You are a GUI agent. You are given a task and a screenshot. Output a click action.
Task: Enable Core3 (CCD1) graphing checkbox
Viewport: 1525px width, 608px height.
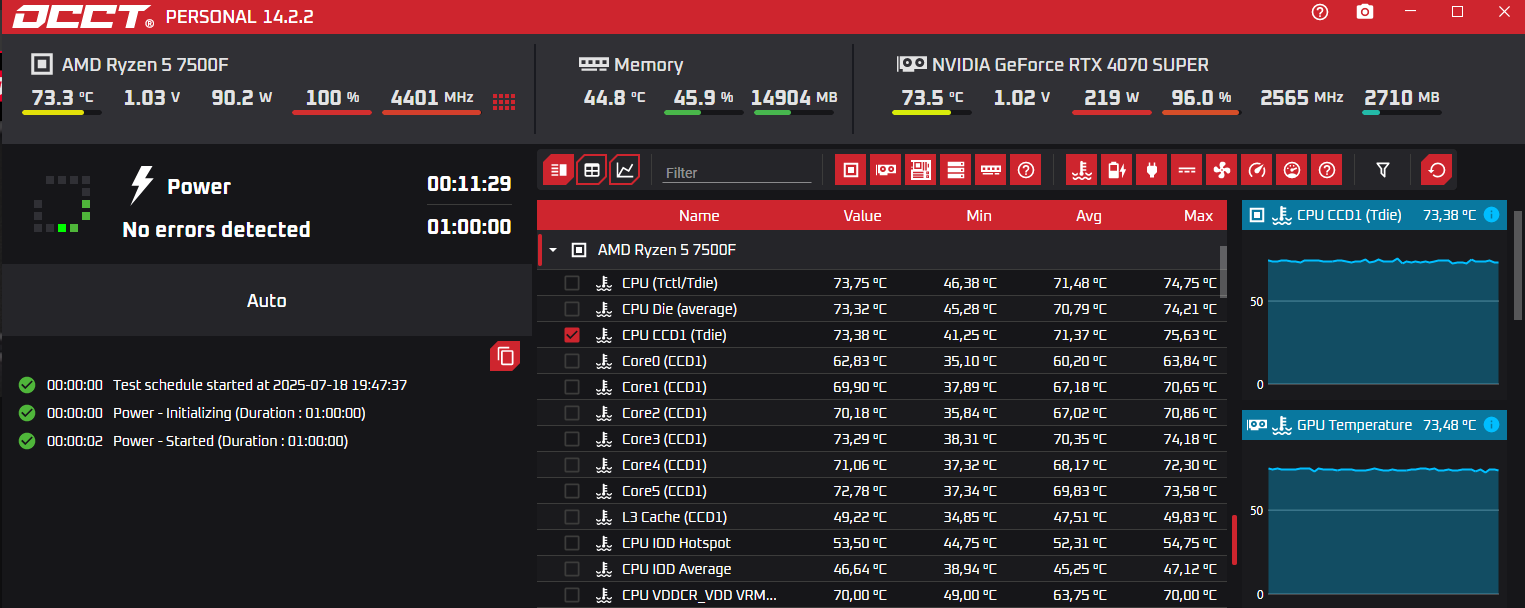(572, 439)
